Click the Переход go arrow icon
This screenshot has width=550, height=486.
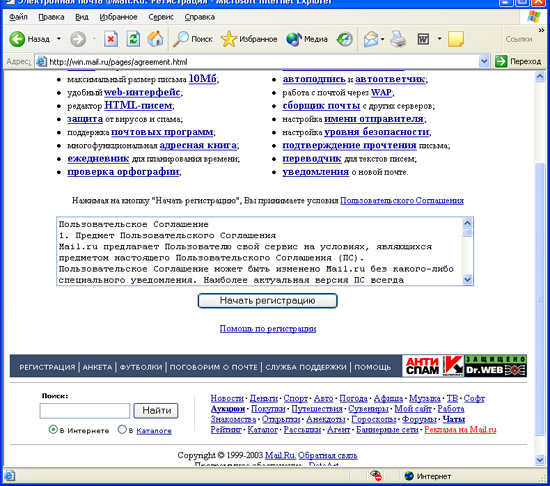coord(501,61)
